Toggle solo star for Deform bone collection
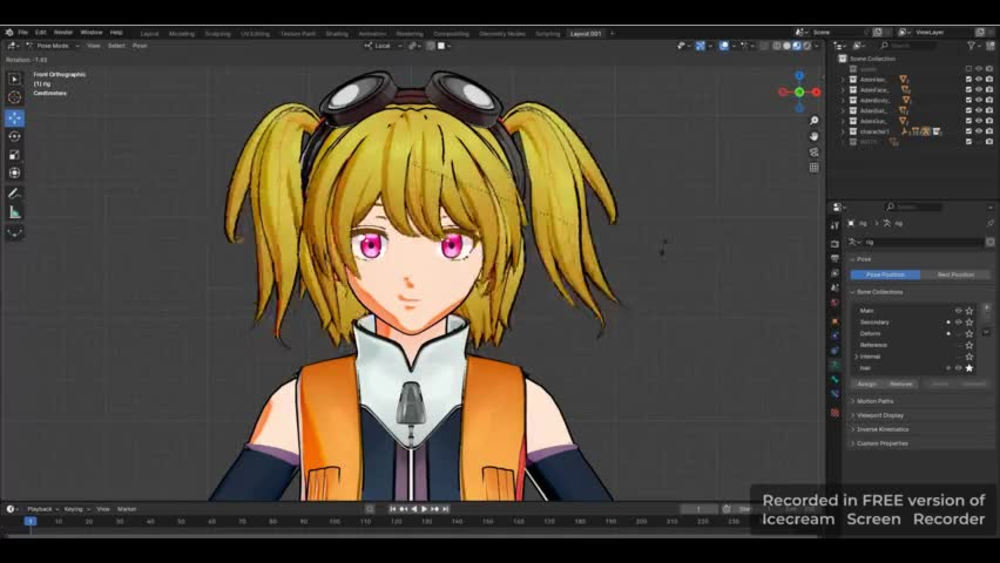The height and width of the screenshot is (563, 1000). tap(969, 333)
